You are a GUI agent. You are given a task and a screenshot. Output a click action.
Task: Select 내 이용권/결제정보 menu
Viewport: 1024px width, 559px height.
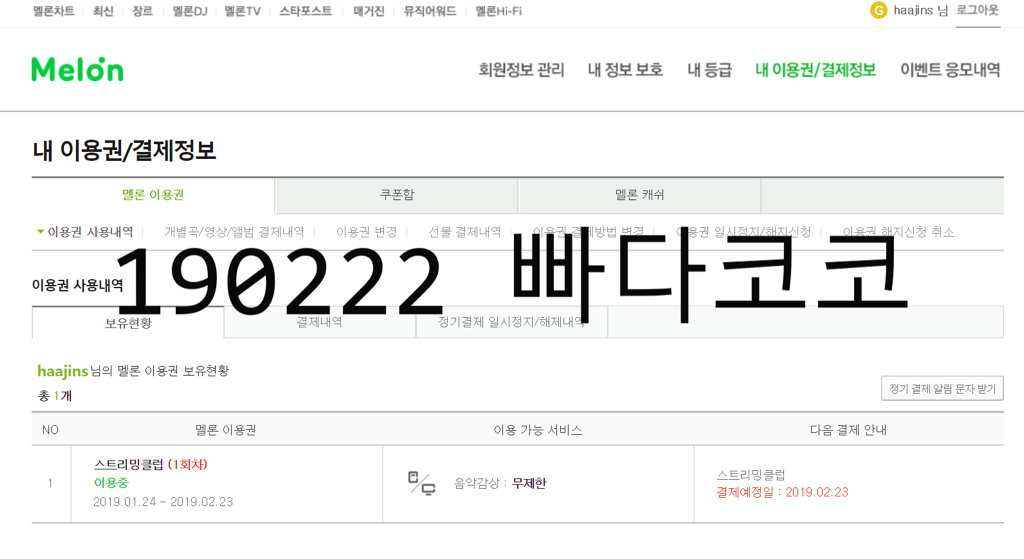[815, 70]
